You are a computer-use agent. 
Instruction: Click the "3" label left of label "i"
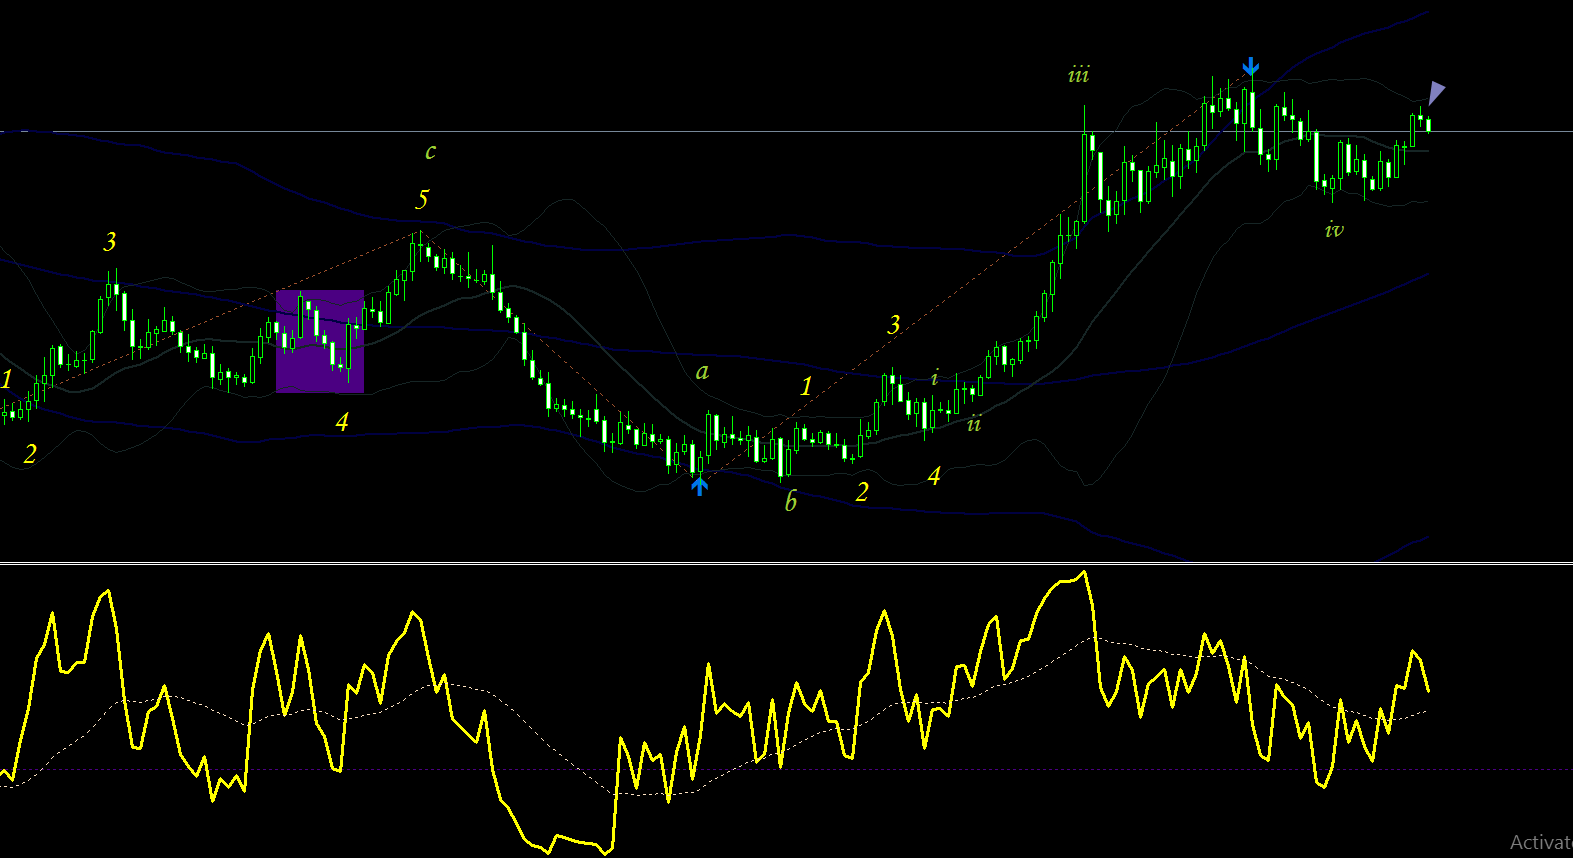(x=894, y=324)
